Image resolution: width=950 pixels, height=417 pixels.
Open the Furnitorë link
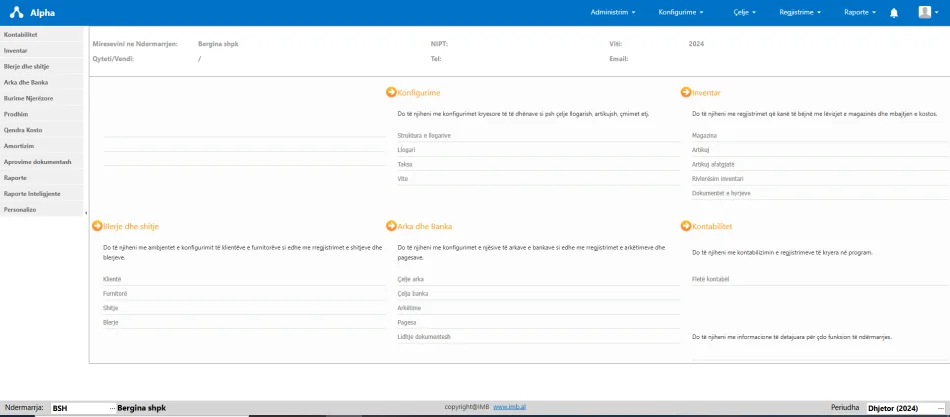pyautogui.click(x=116, y=293)
